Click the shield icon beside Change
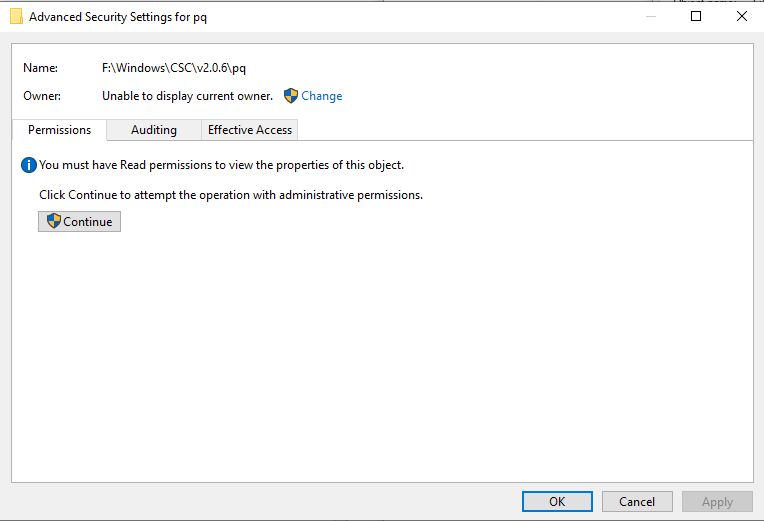764x521 pixels. pos(291,96)
